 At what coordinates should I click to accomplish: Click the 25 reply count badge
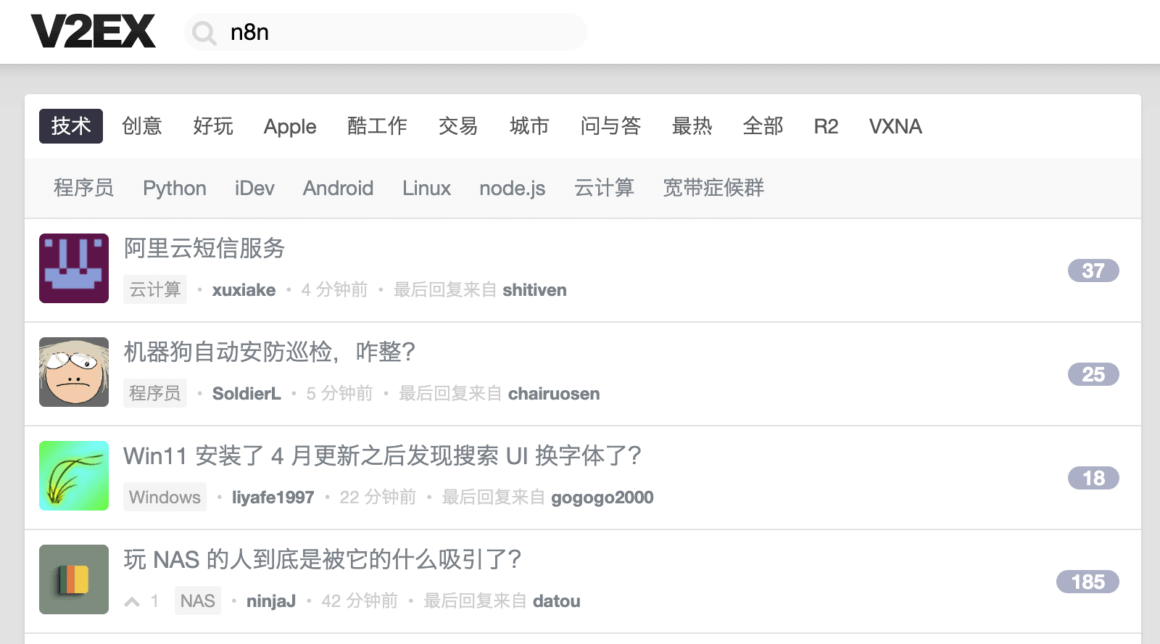[1093, 374]
